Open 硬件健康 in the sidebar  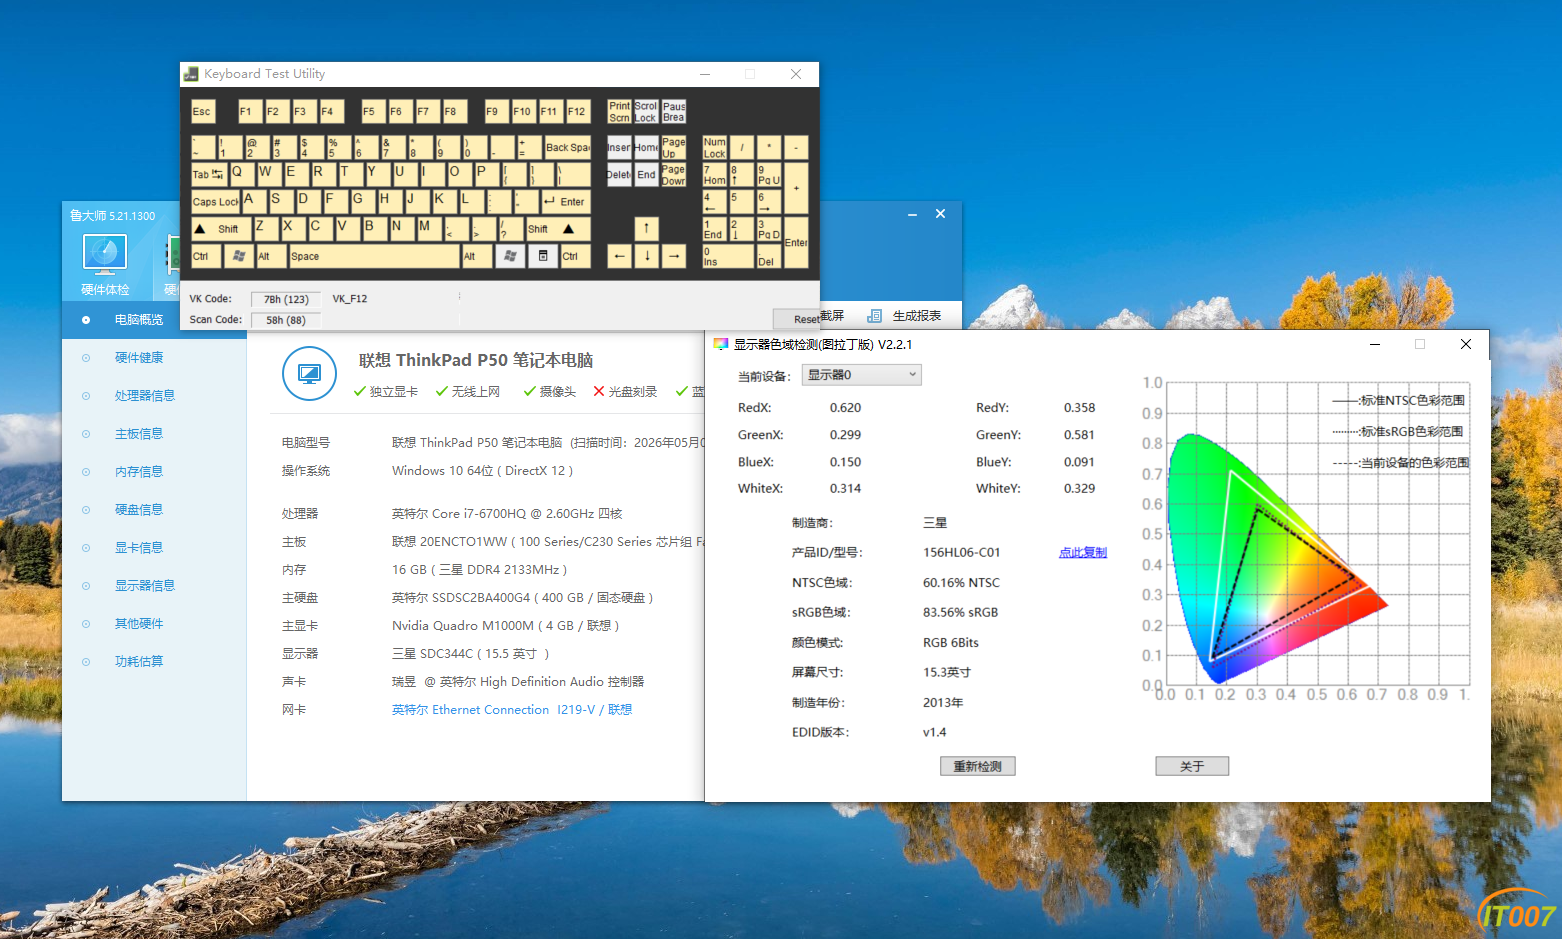point(138,358)
